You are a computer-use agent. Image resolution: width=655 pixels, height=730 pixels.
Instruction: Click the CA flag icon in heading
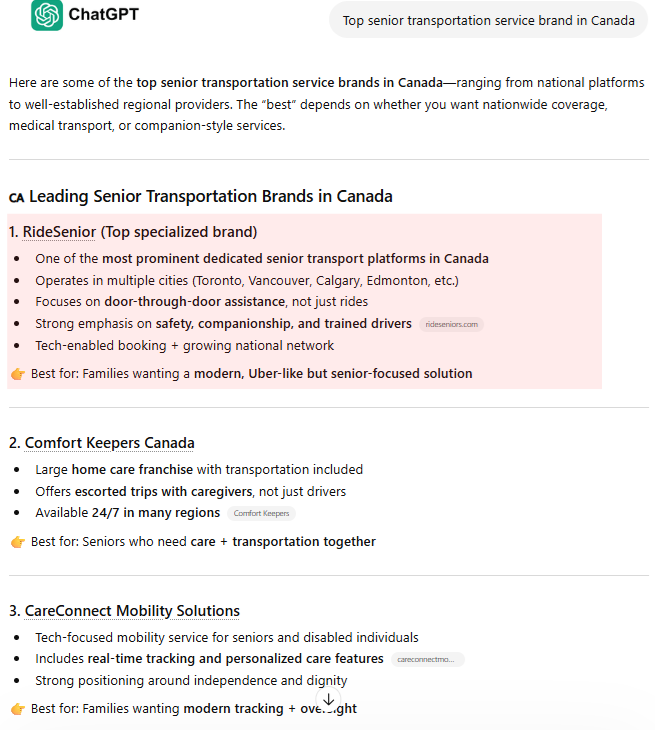click(x=16, y=198)
